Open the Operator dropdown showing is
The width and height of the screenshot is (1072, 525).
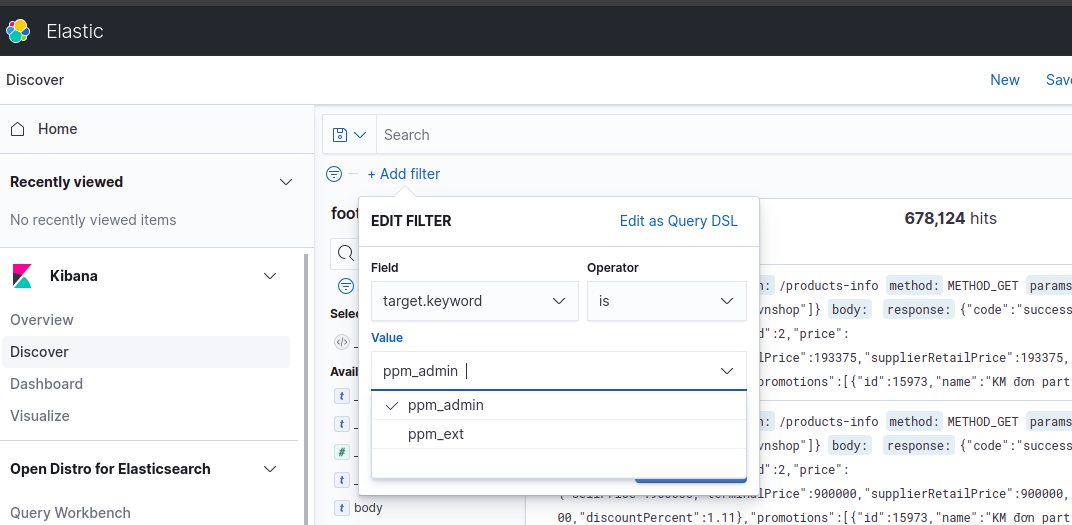667,301
